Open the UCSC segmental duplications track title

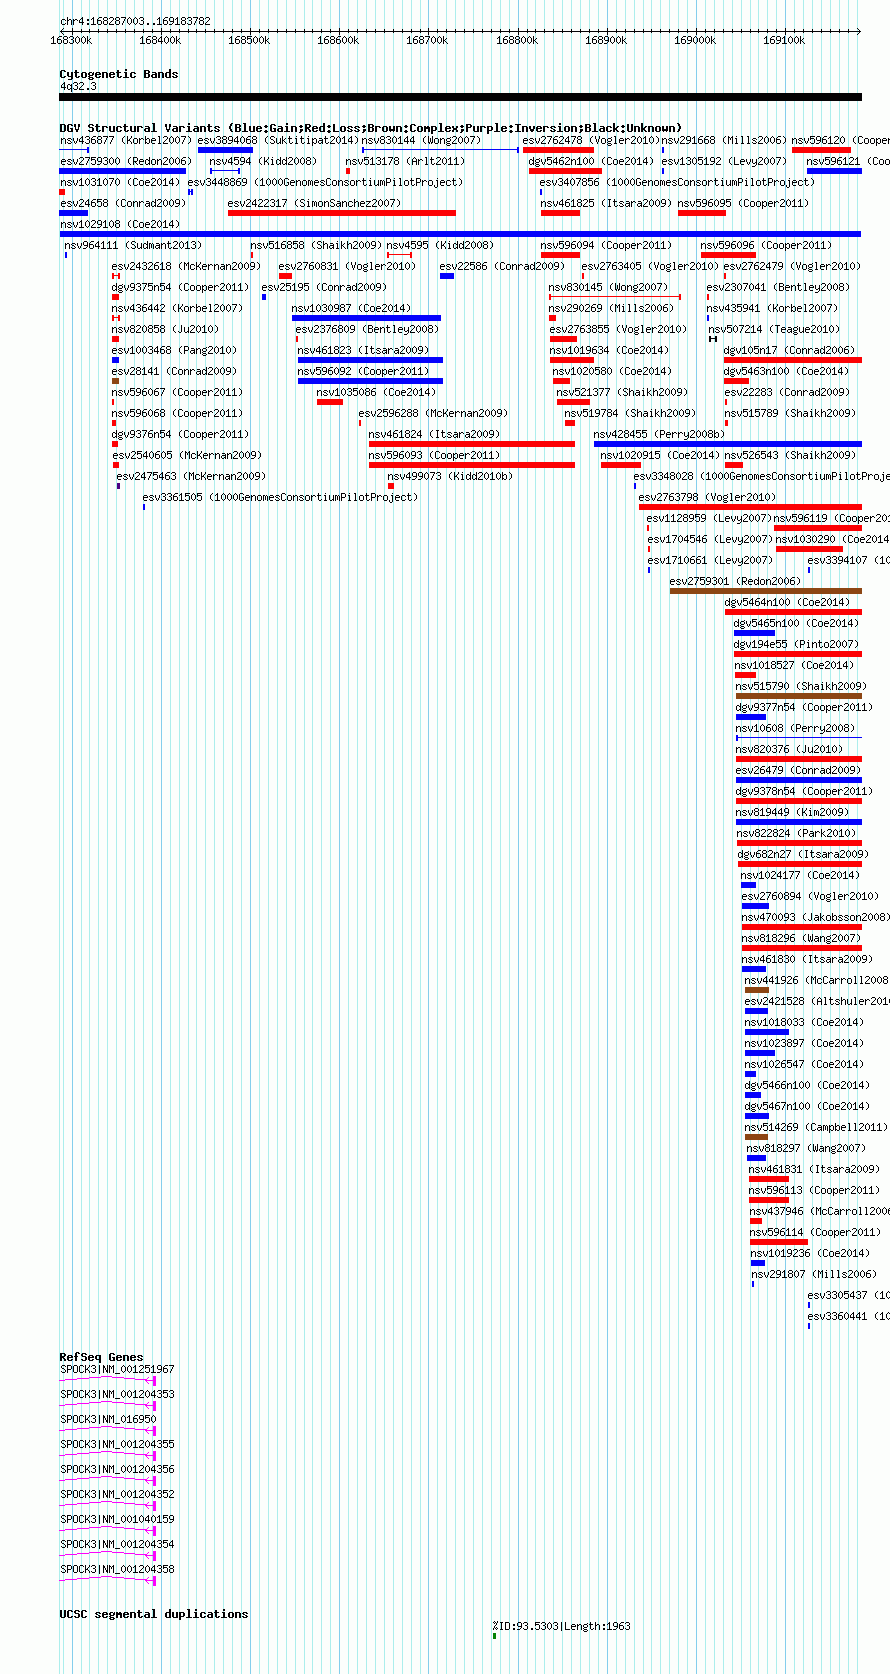tap(153, 1614)
